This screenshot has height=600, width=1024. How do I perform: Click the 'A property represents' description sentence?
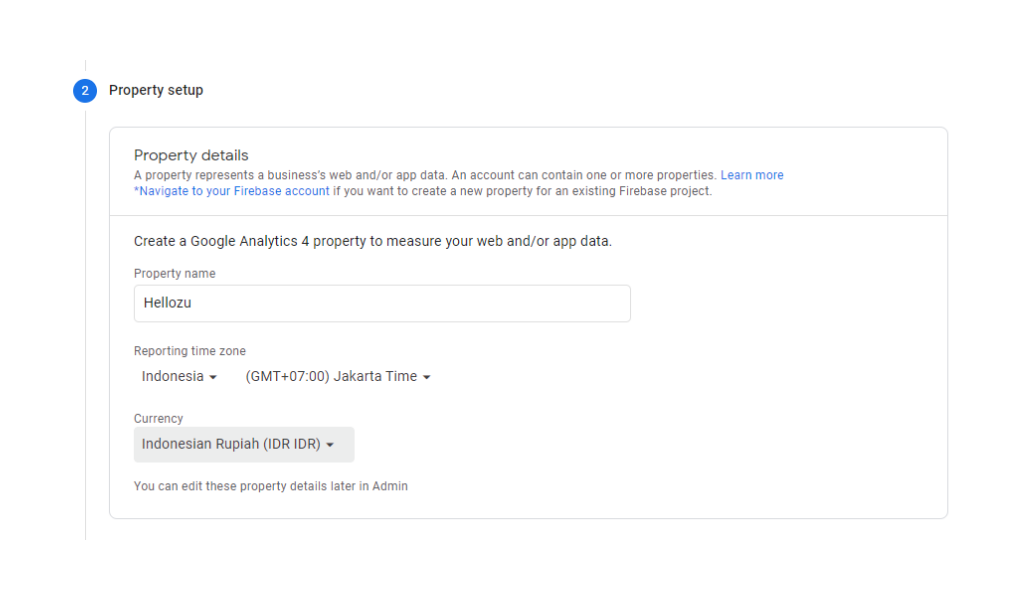click(x=425, y=175)
